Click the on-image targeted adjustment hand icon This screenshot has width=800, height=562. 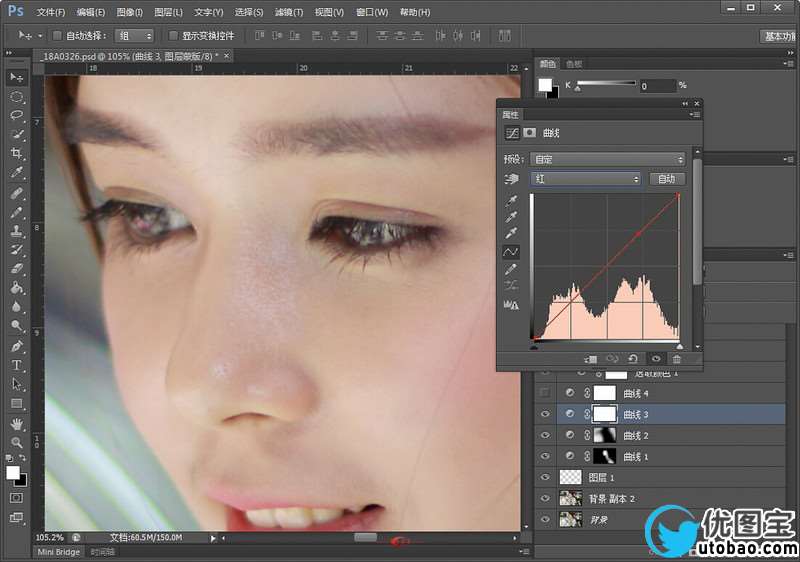[x=511, y=178]
